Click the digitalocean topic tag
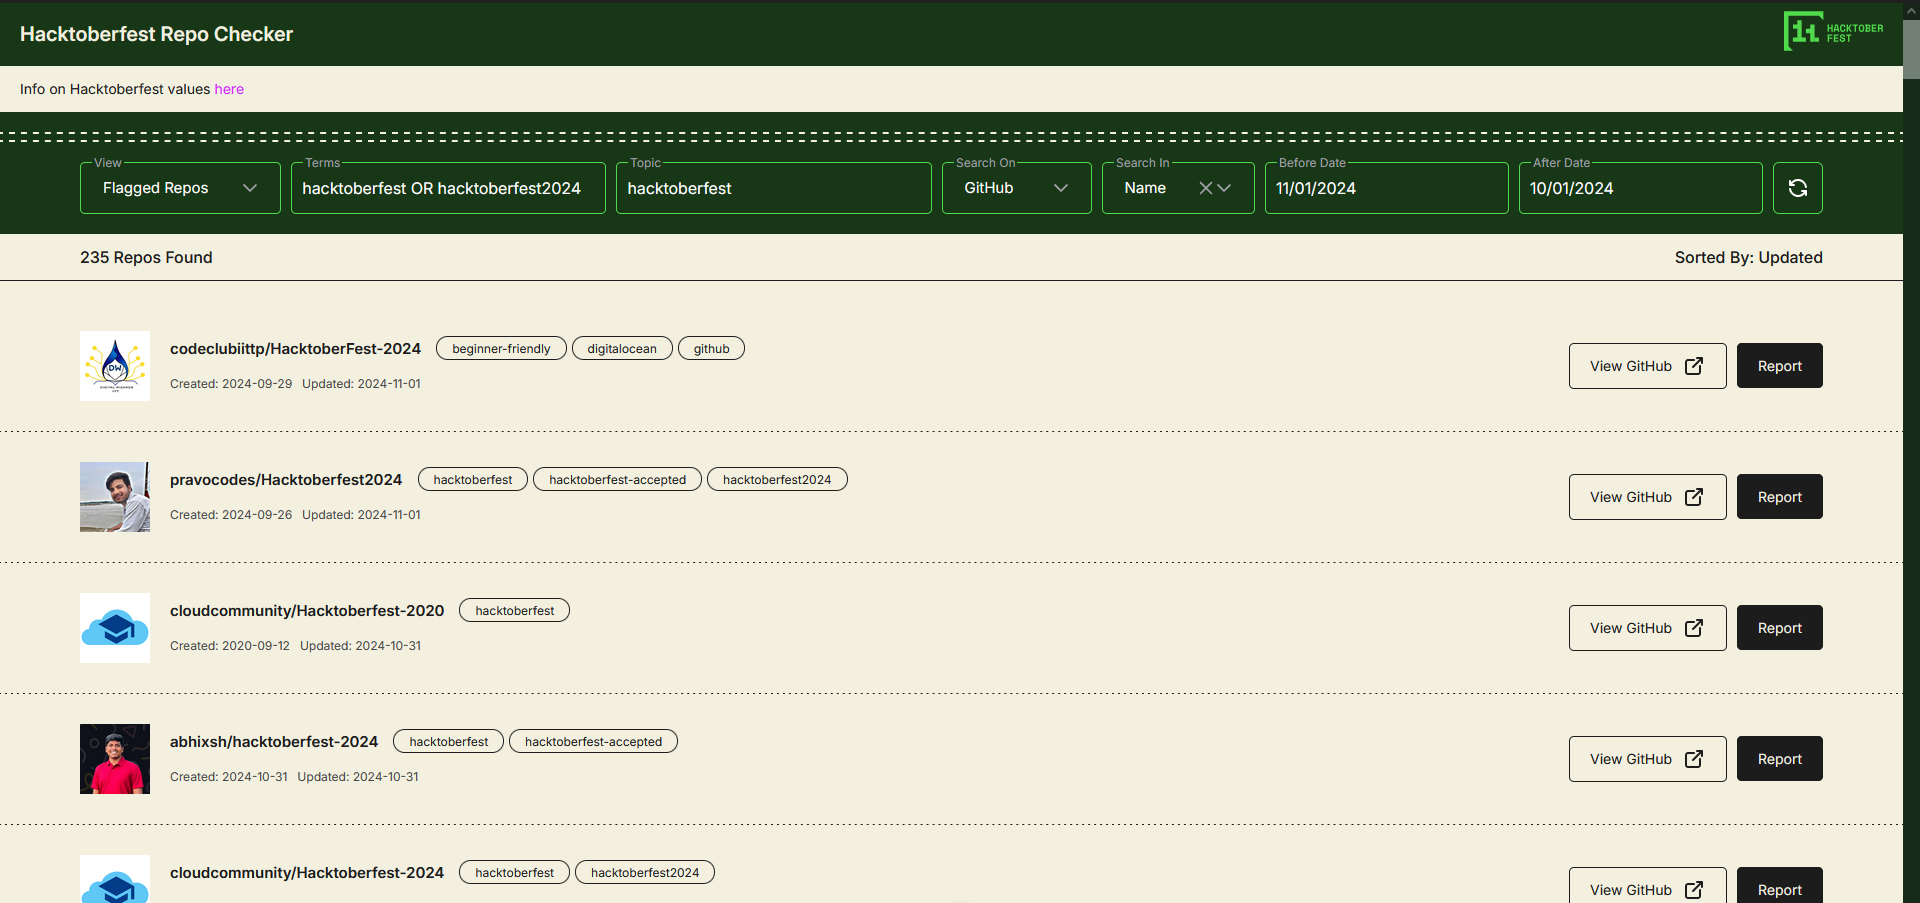The image size is (1920, 903). click(622, 349)
